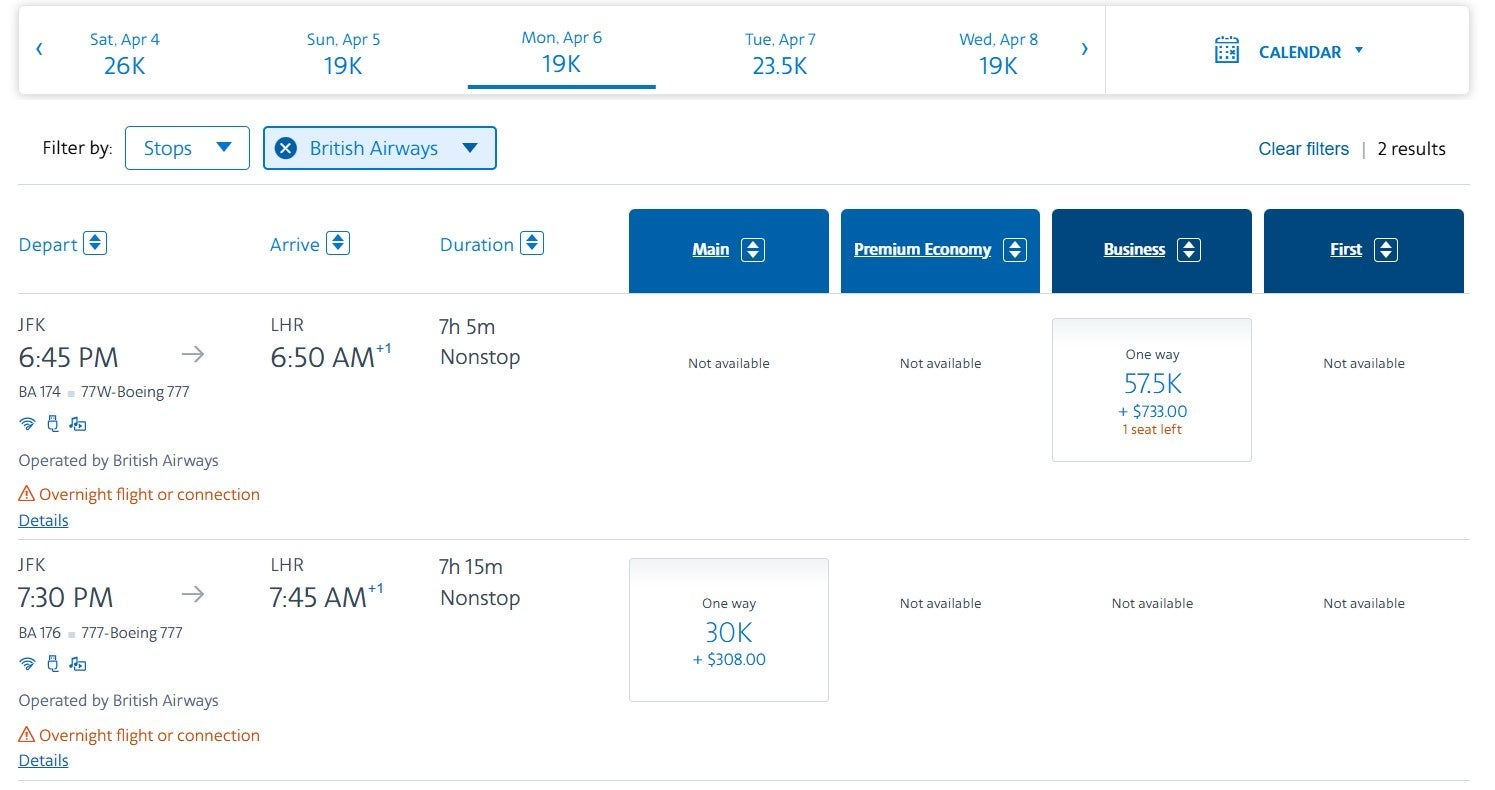
Task: Click Wi-Fi icon for BA 176
Action: [27, 664]
